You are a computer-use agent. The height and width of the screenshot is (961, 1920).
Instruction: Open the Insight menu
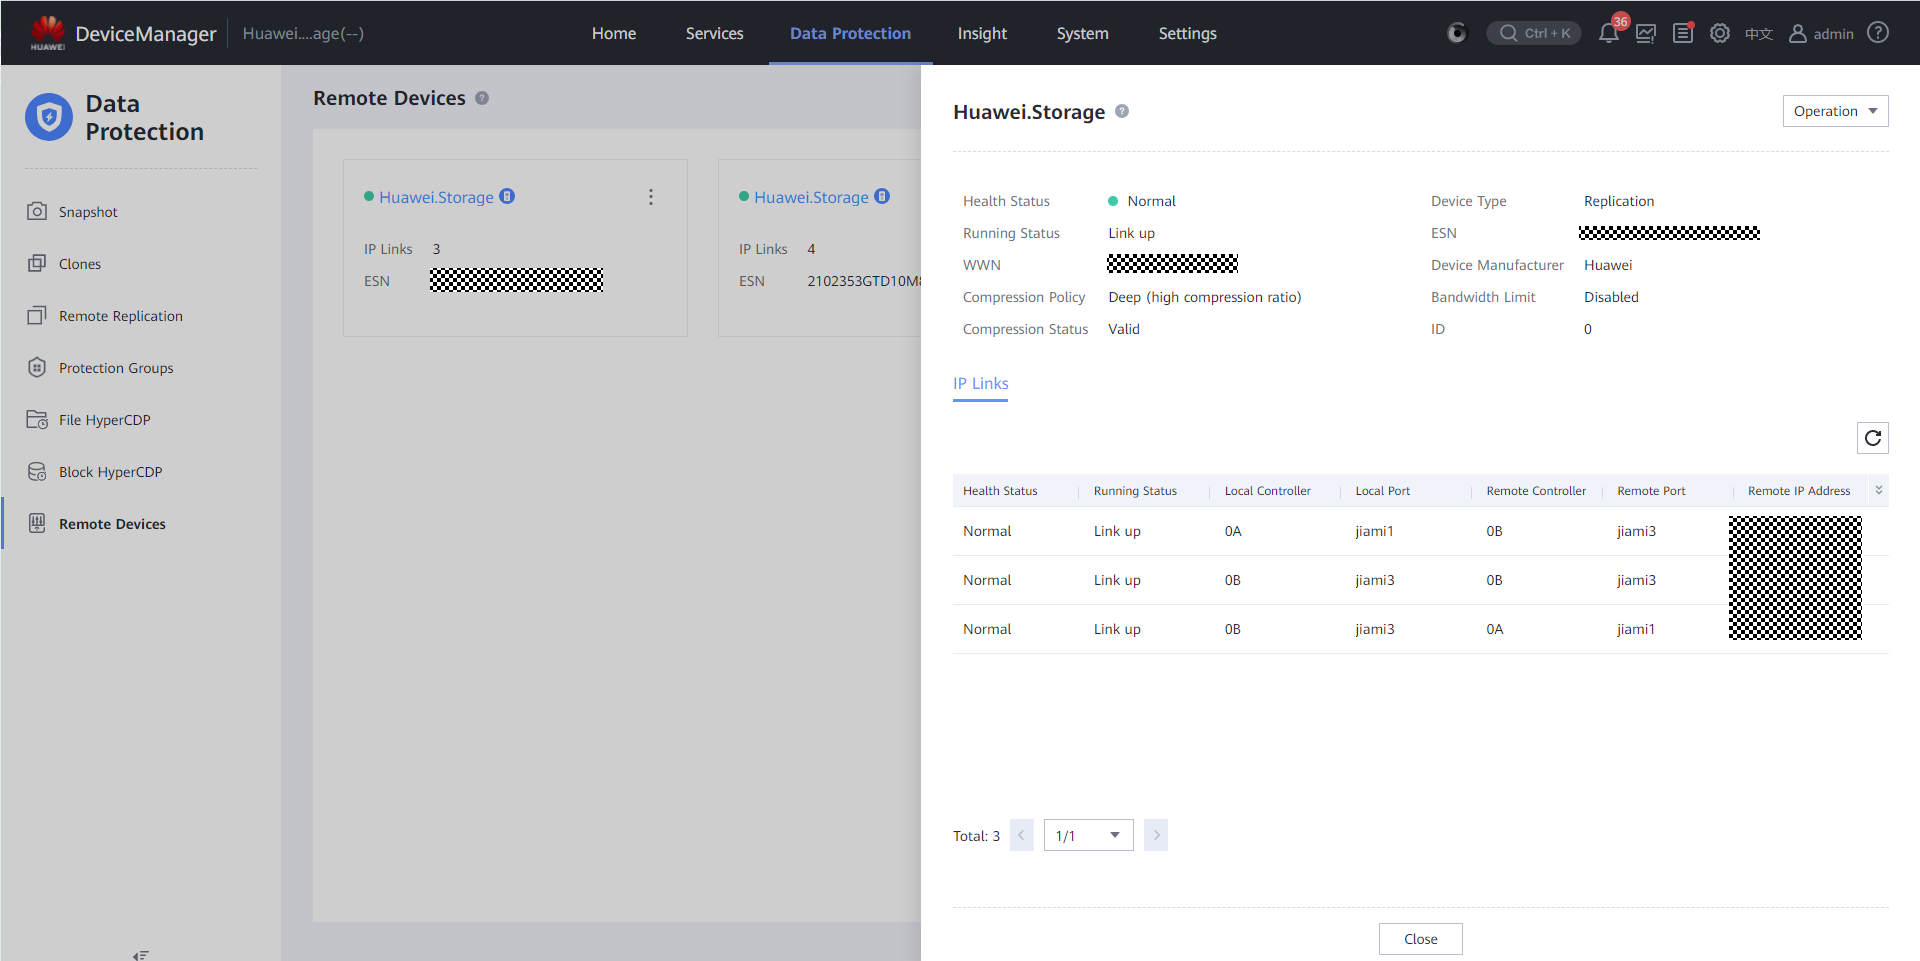pos(981,33)
